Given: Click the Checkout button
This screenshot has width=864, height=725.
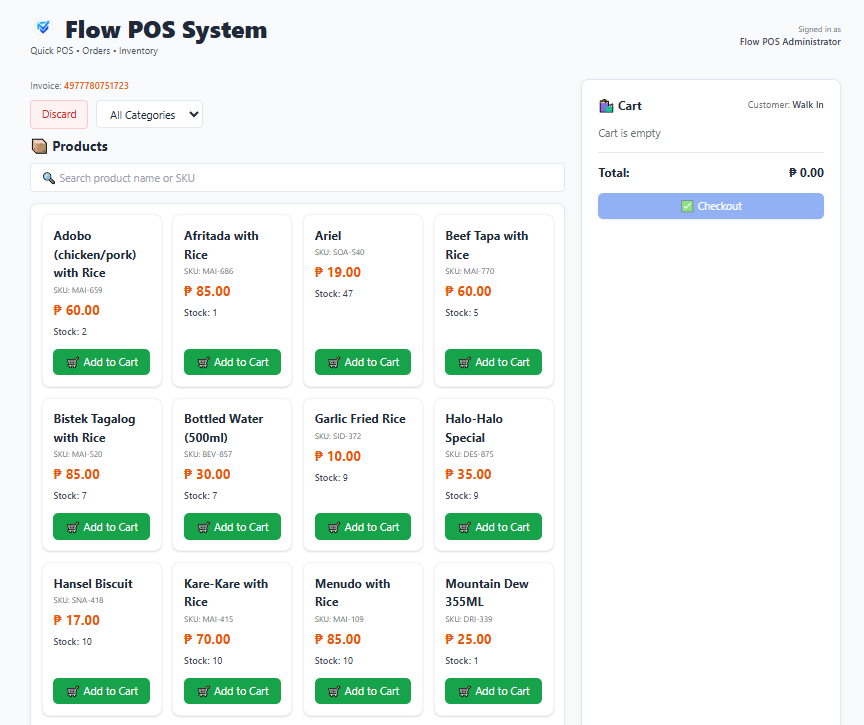Looking at the screenshot, I should [710, 205].
